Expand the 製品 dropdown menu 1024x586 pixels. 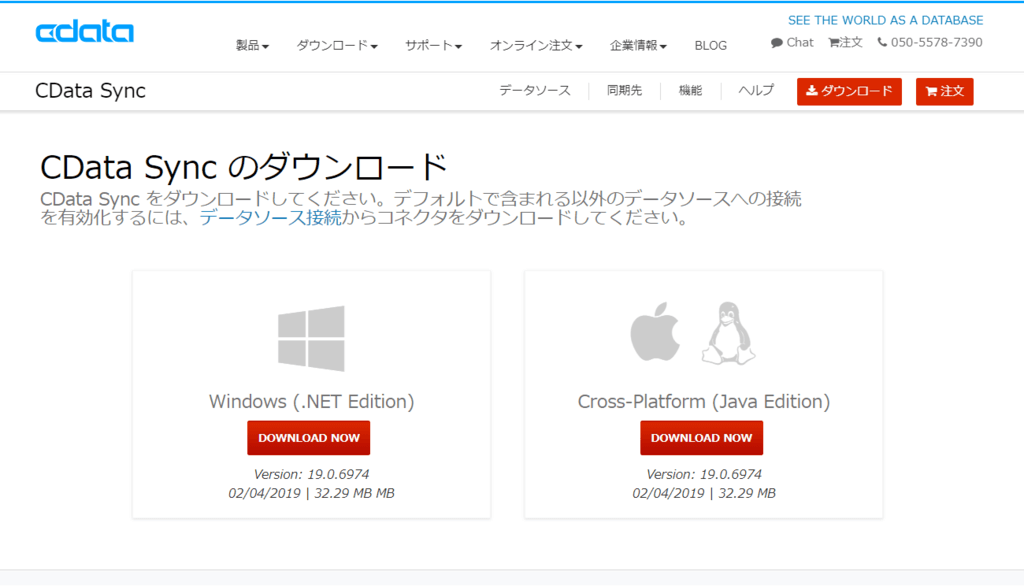[x=252, y=45]
